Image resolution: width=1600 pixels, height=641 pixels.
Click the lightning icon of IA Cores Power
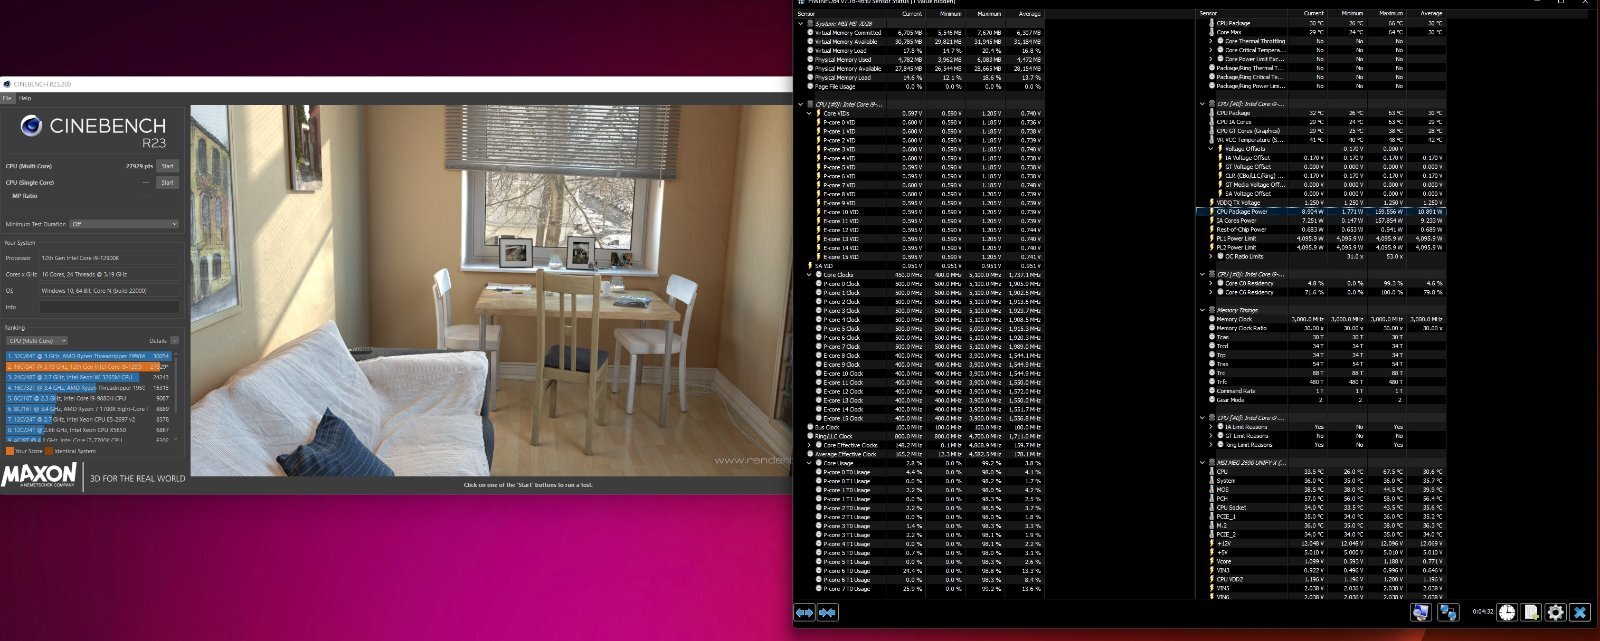[1211, 221]
